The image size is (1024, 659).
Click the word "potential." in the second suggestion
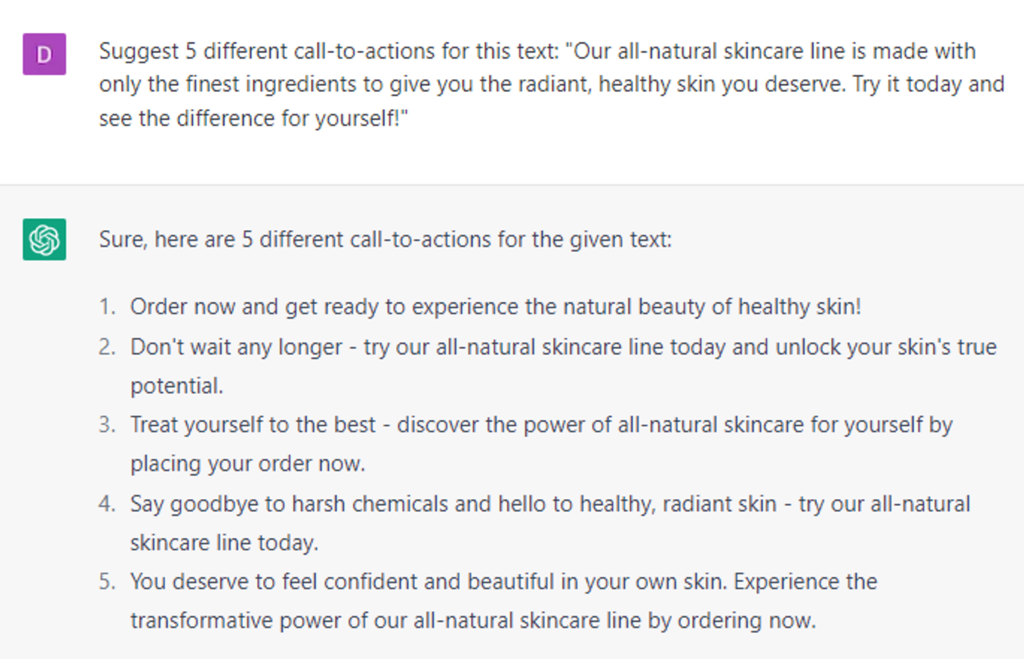[177, 386]
